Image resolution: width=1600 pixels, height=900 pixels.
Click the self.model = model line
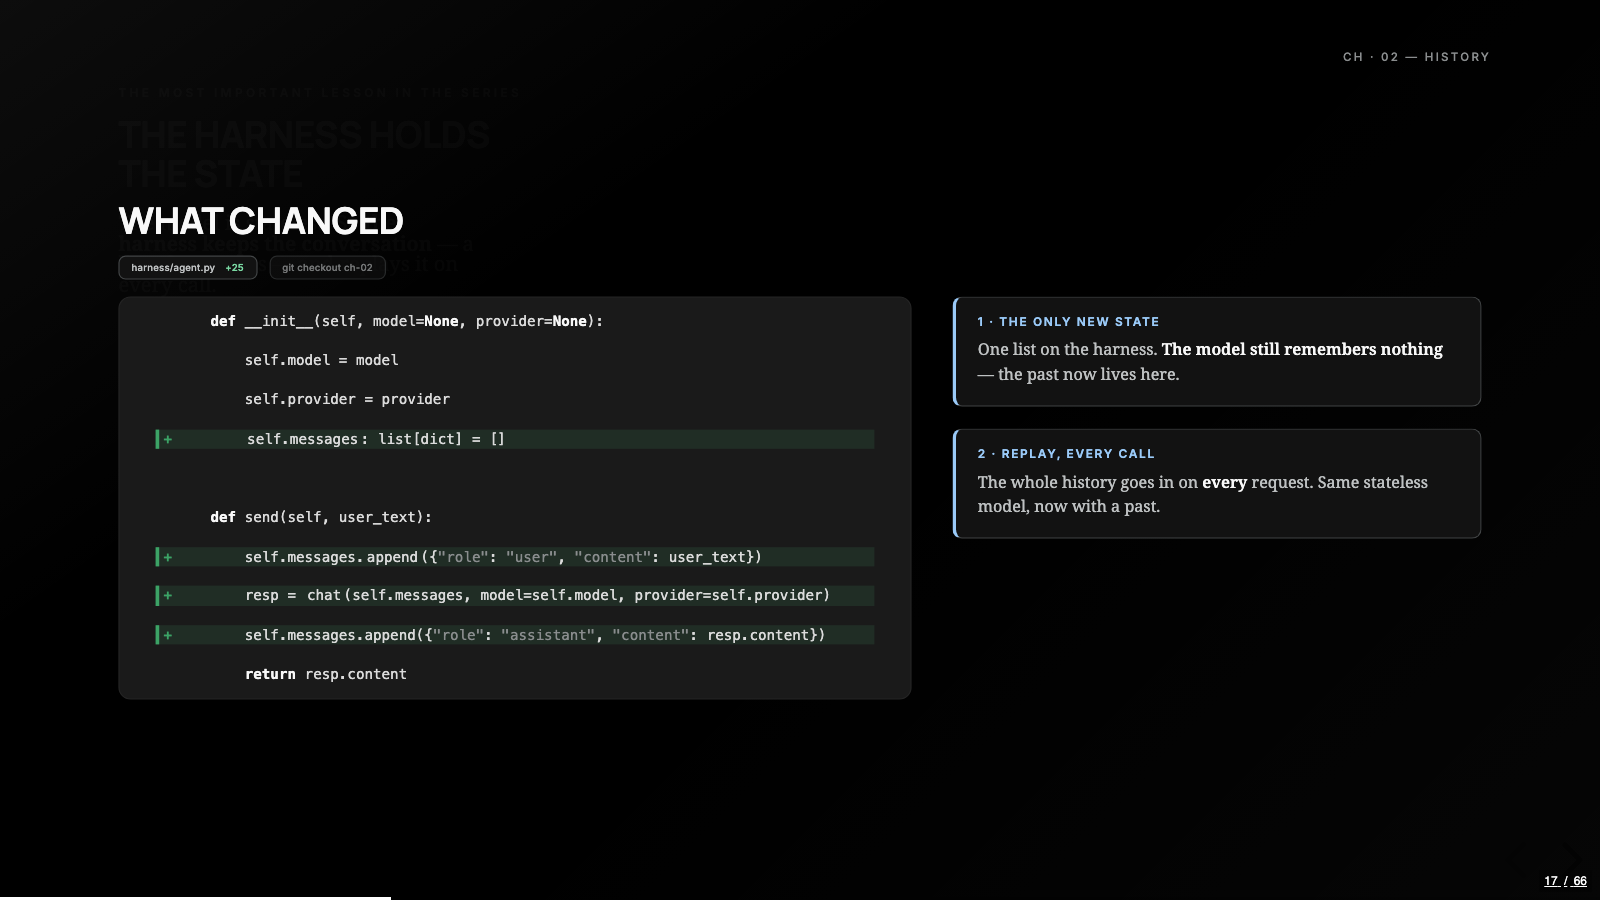pos(321,360)
